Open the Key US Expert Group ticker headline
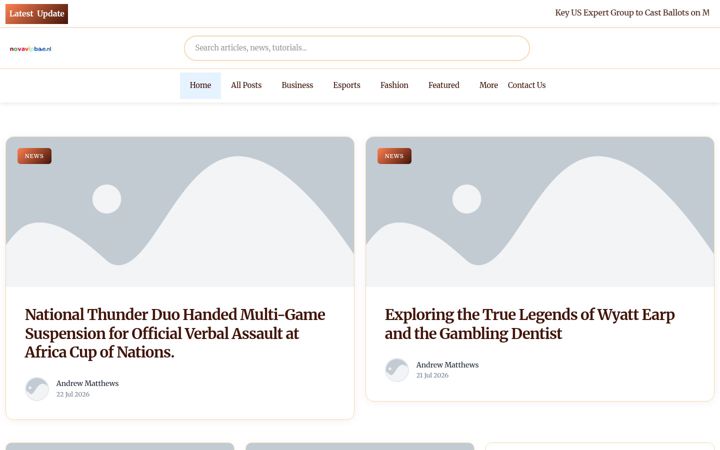720x450 pixels. pyautogui.click(x=632, y=13)
